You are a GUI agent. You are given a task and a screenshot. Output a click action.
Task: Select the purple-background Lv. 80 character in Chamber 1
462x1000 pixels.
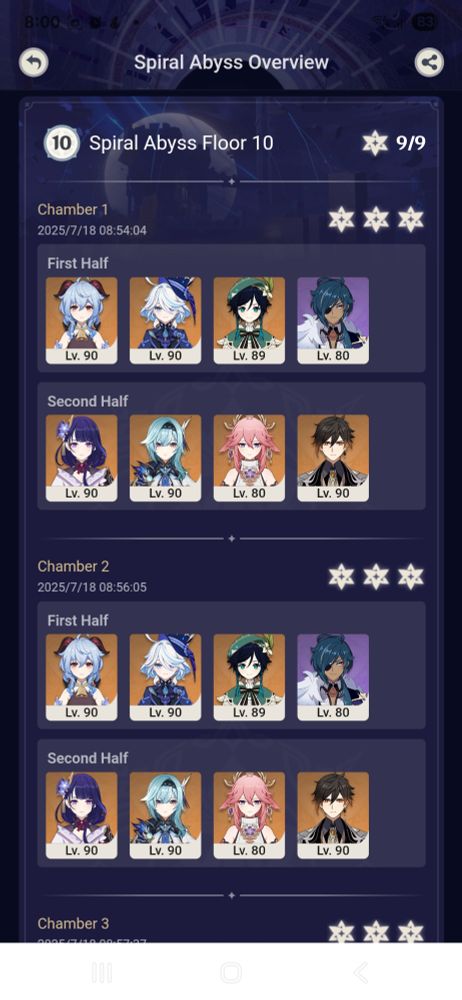click(x=333, y=320)
